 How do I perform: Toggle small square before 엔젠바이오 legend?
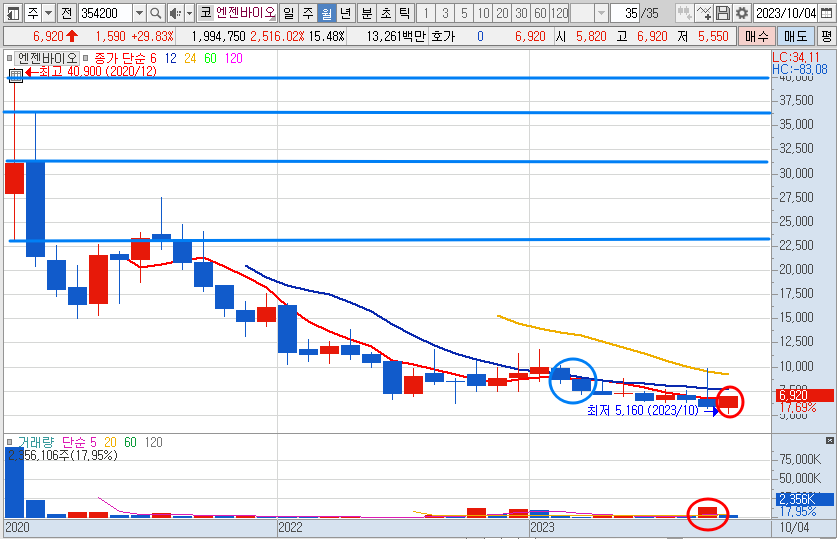[9, 58]
